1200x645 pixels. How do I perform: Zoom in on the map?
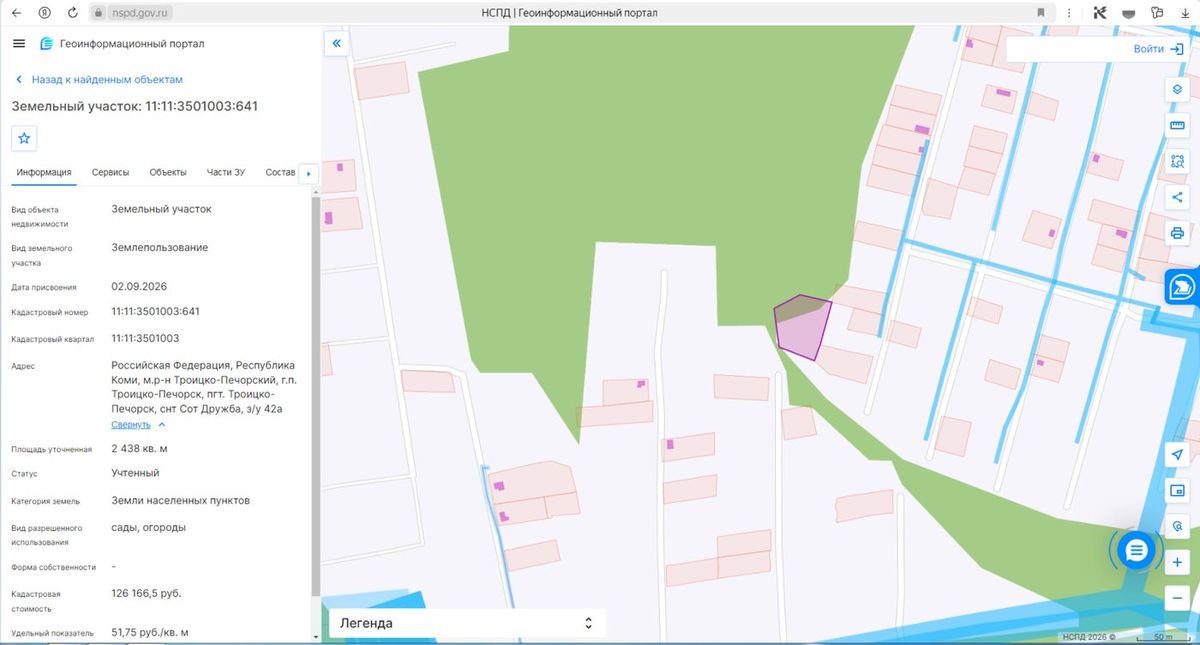[1177, 562]
